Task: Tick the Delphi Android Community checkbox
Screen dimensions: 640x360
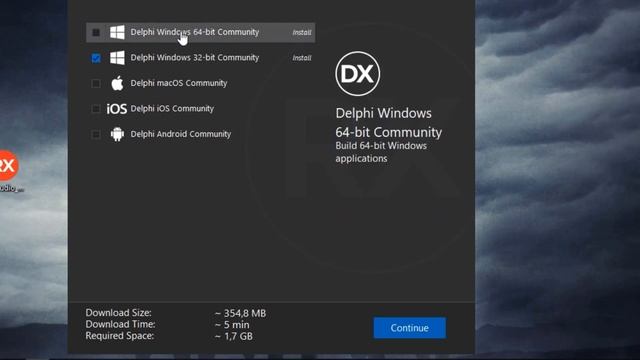Action: click(96, 134)
